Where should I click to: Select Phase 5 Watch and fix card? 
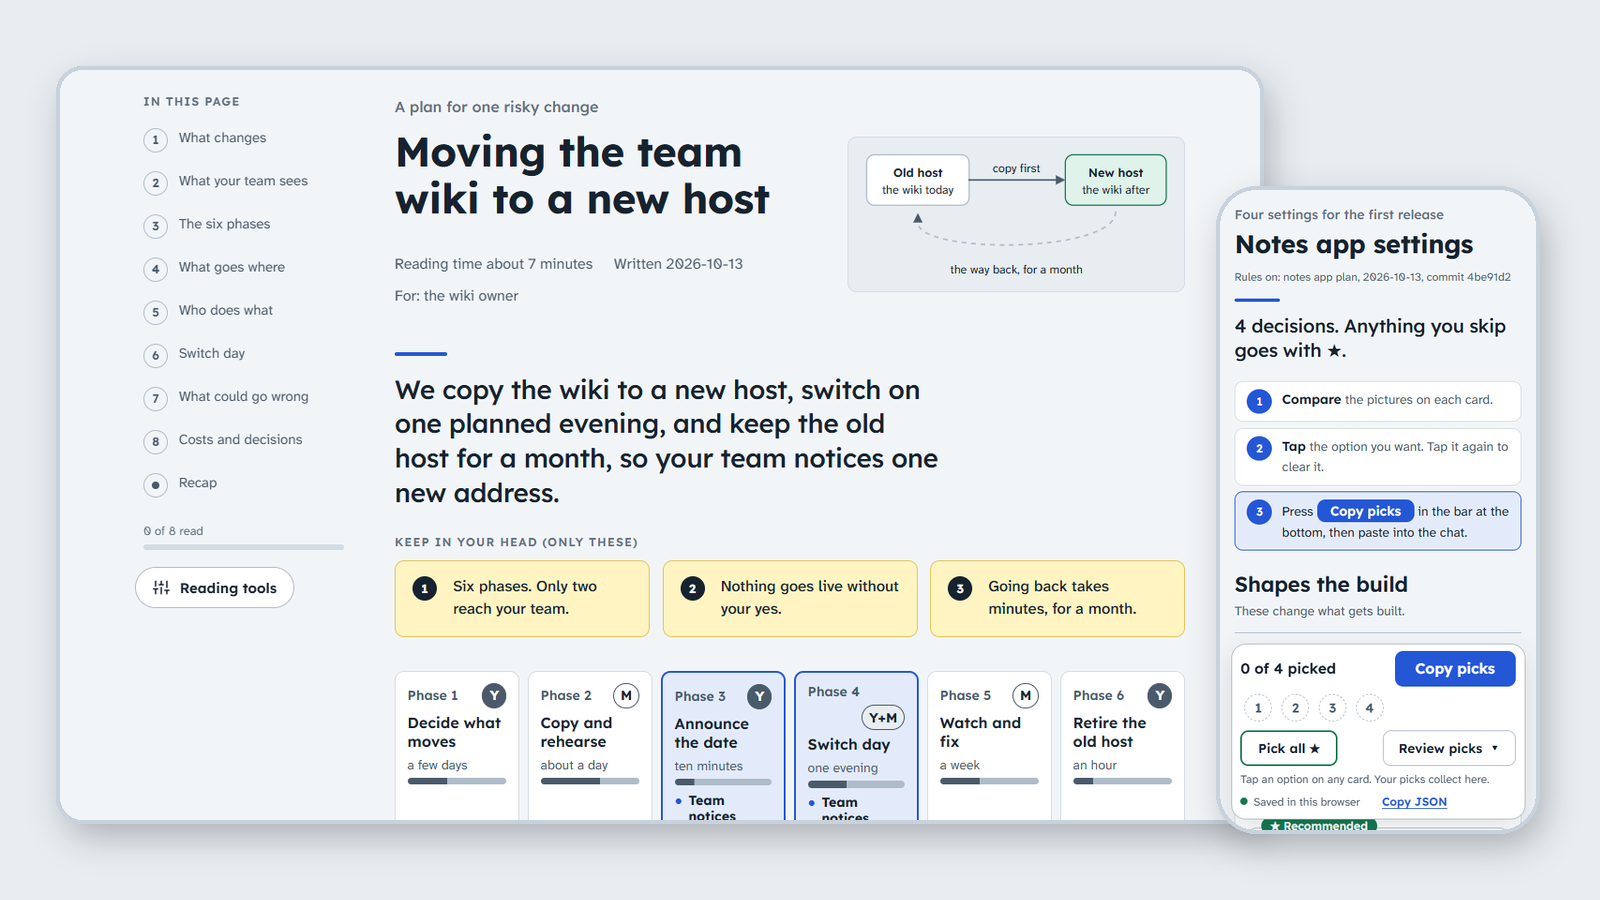click(989, 746)
